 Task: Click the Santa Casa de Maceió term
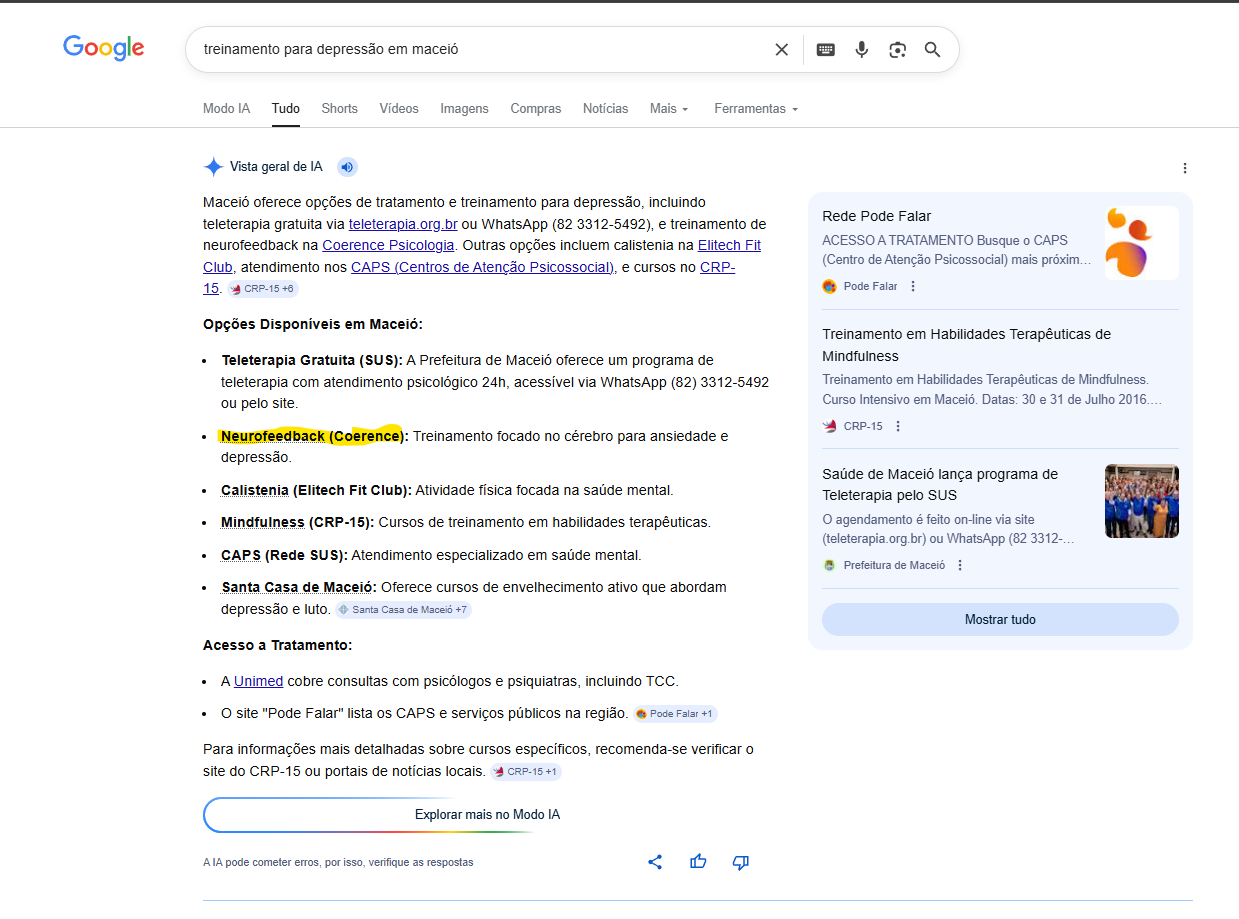point(299,587)
